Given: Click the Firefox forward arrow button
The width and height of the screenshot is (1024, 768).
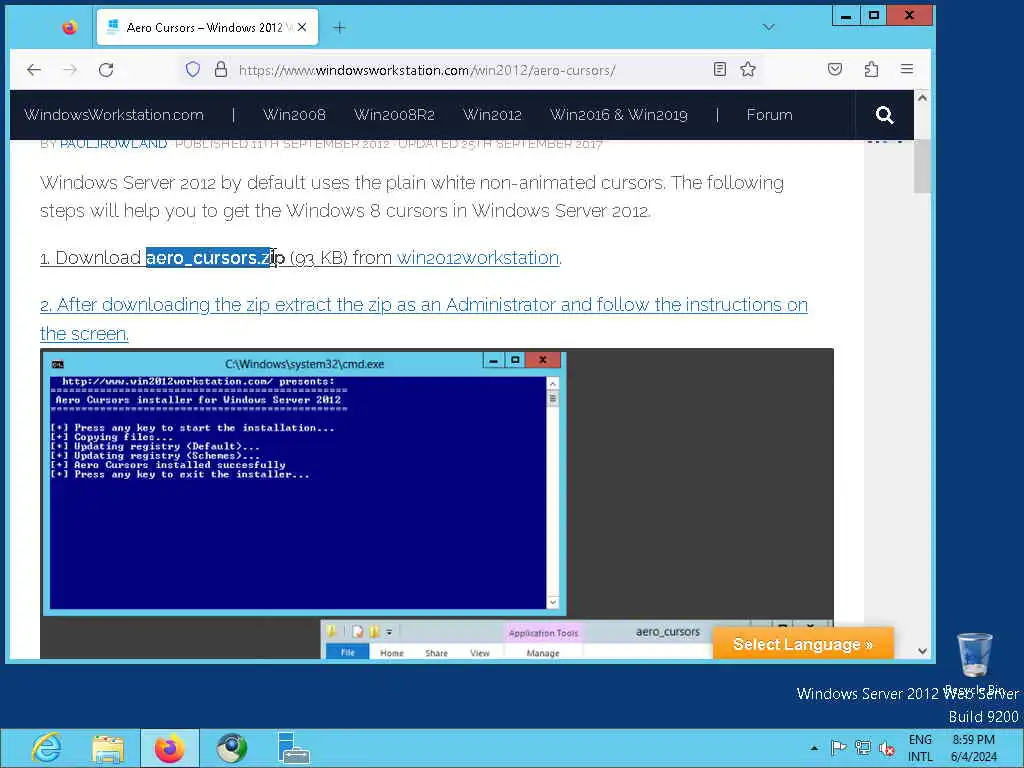Looking at the screenshot, I should [70, 70].
